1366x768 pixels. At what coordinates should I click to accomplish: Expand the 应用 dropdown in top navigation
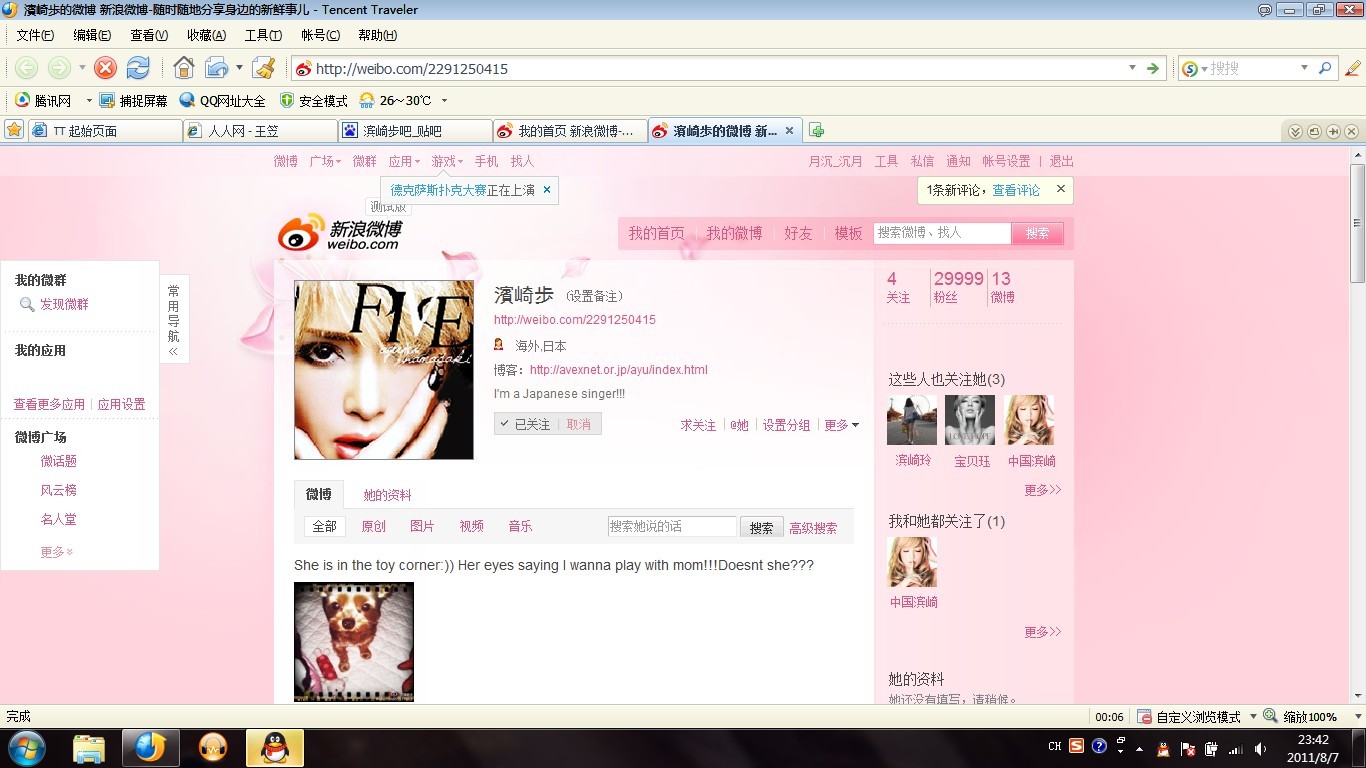point(405,161)
